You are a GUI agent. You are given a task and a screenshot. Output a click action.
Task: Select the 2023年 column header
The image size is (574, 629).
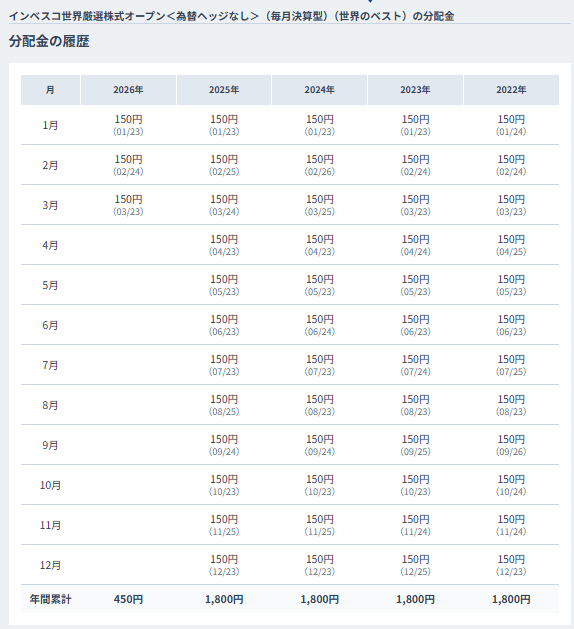coord(415,90)
